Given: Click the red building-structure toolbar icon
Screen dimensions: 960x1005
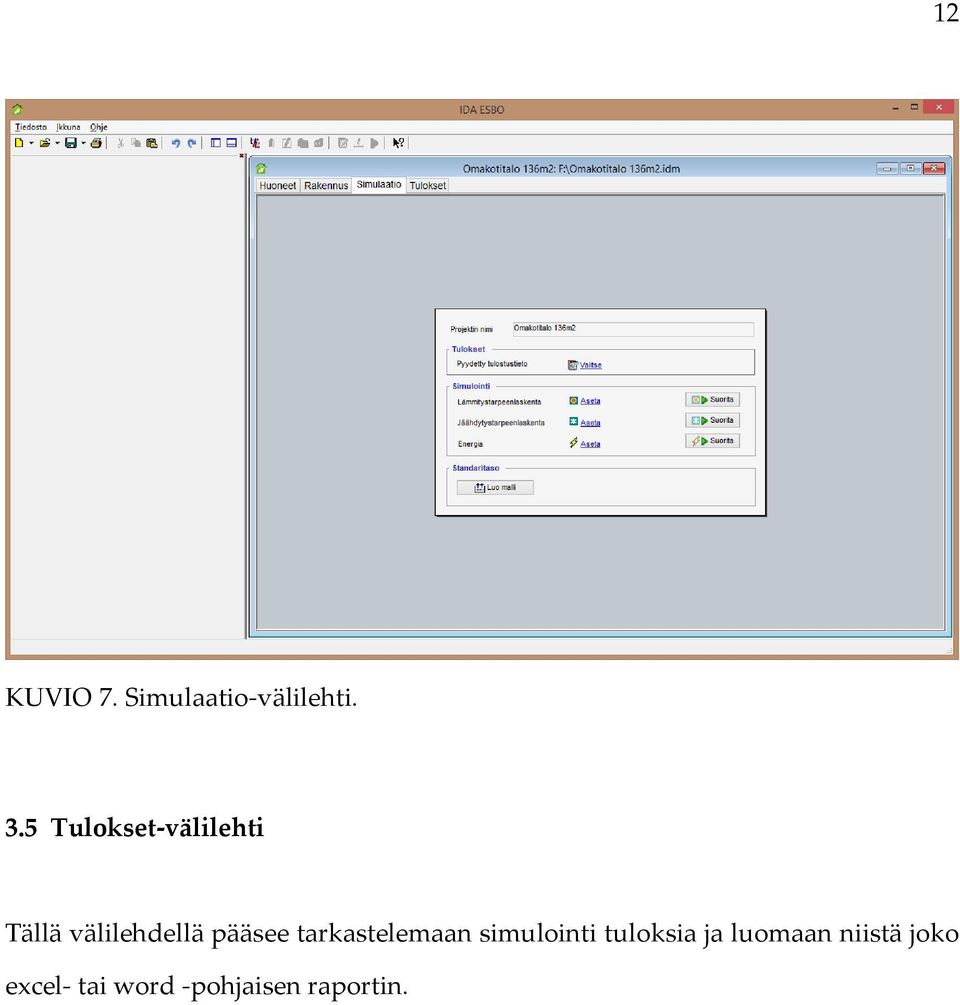Looking at the screenshot, I should pyautogui.click(x=255, y=143).
